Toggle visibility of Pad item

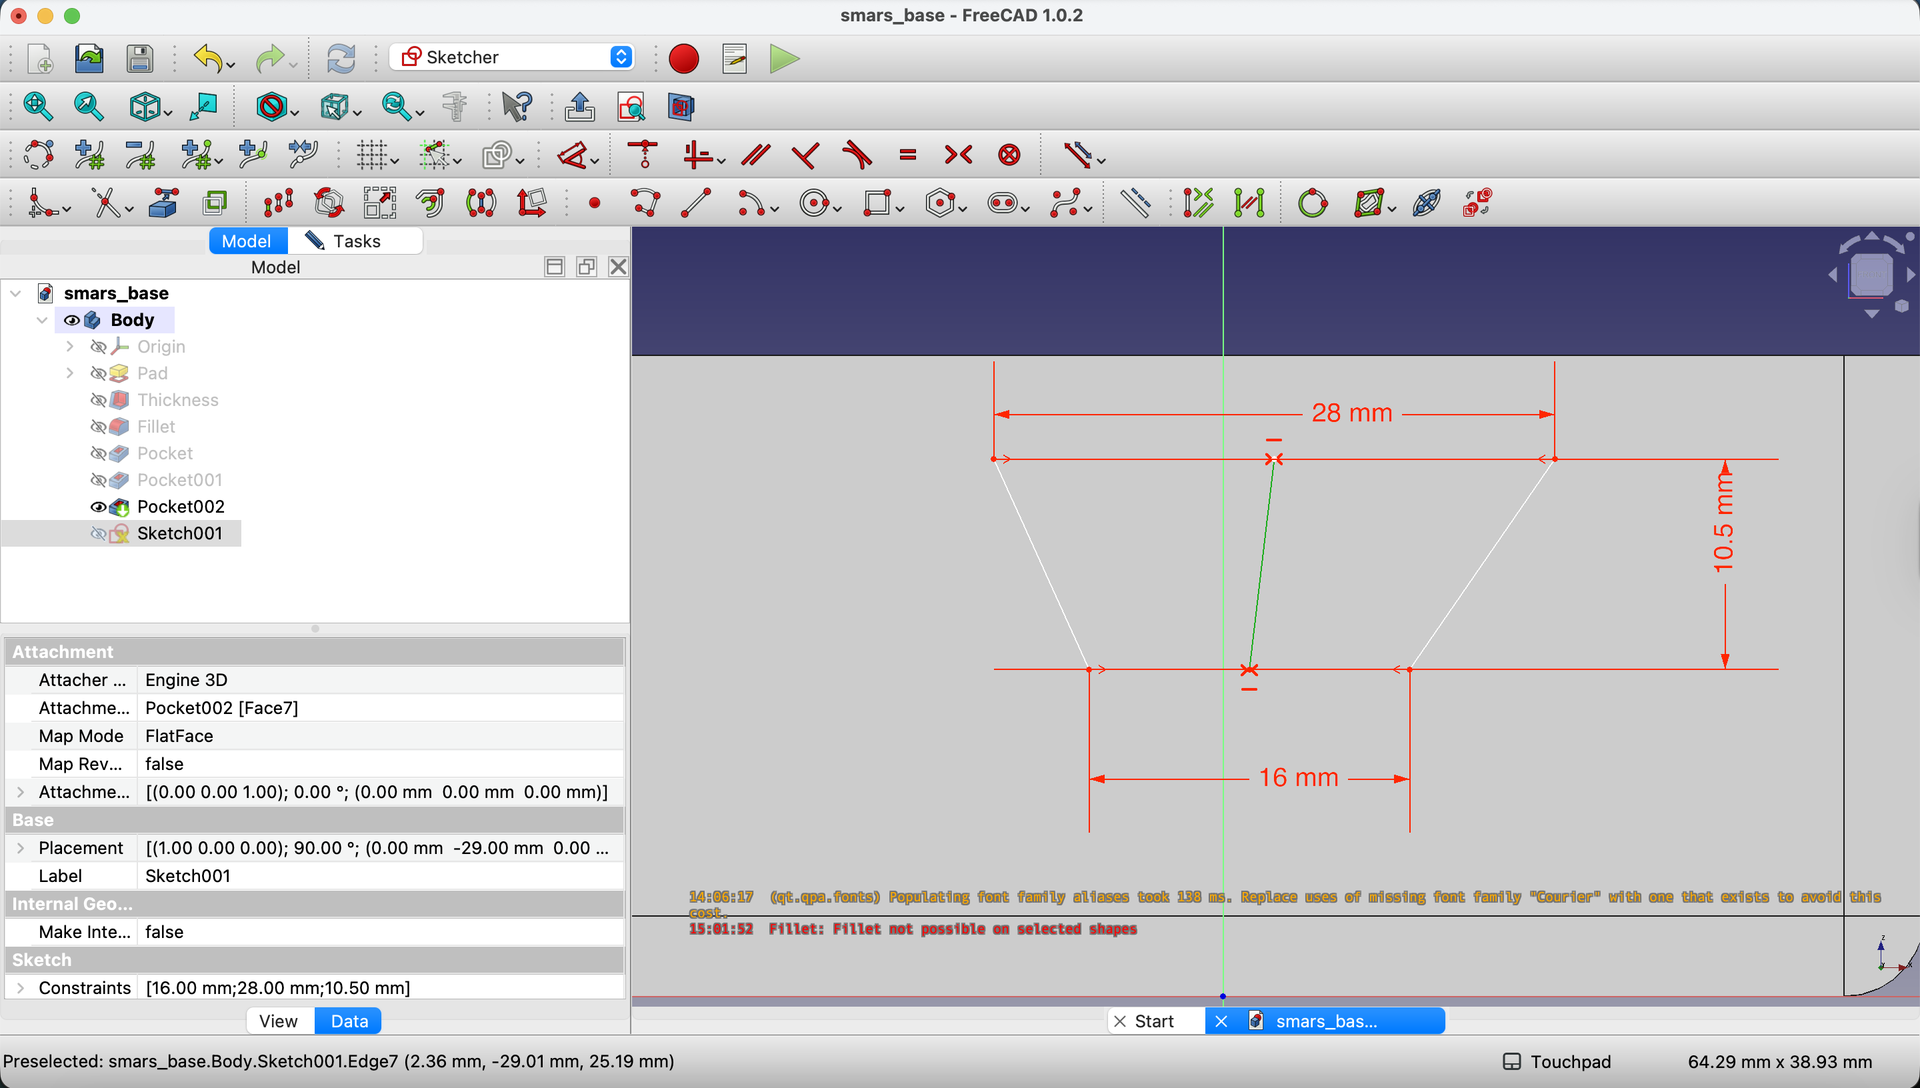pos(98,373)
